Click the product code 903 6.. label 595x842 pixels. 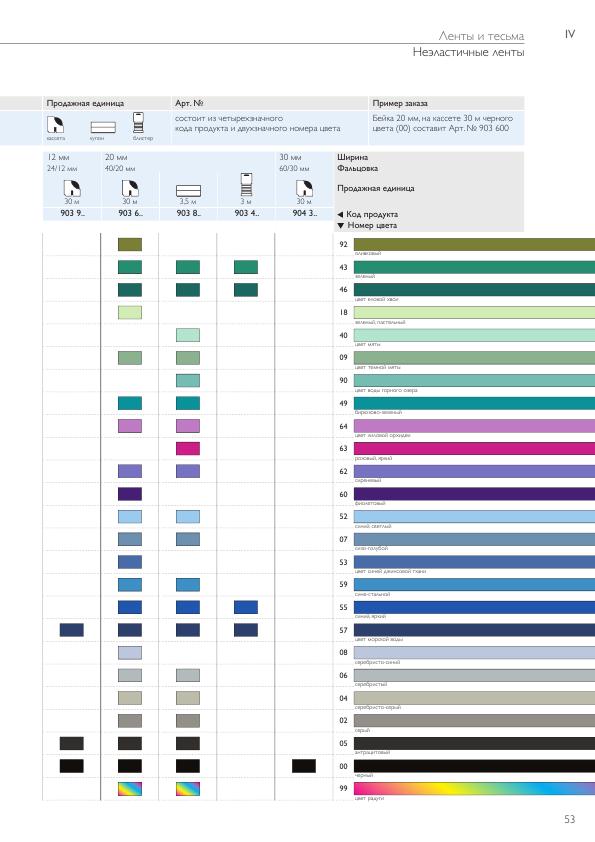tap(130, 213)
